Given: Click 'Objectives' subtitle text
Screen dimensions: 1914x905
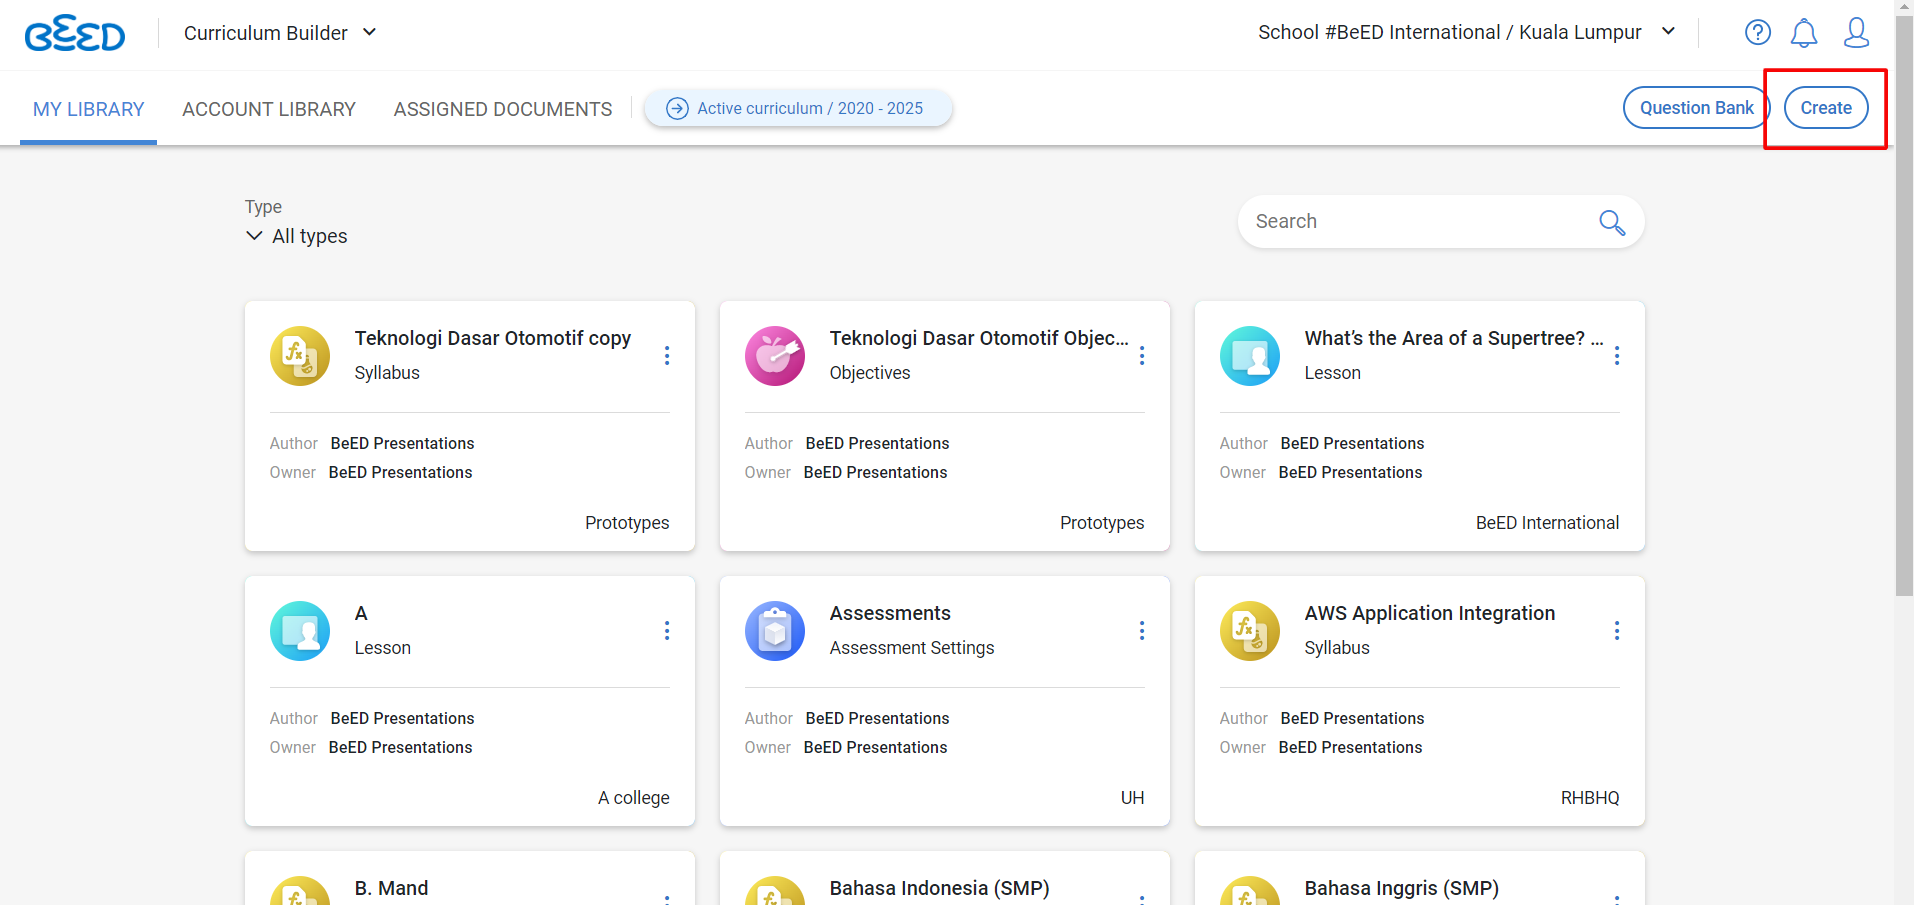Looking at the screenshot, I should pyautogui.click(x=870, y=373).
